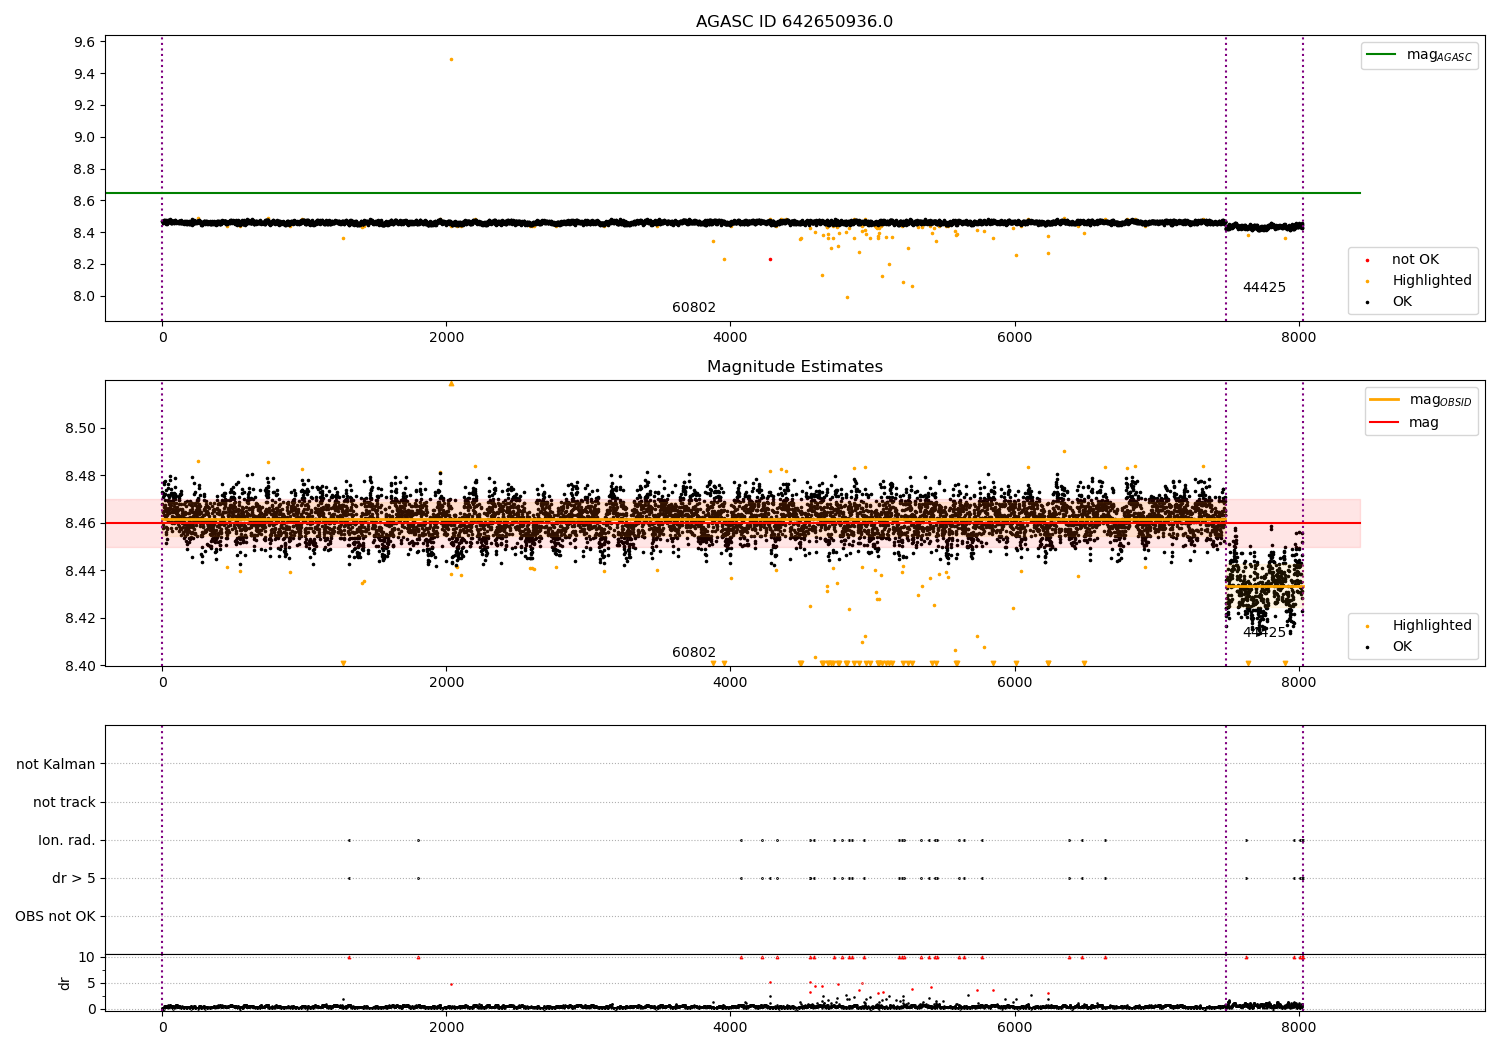The width and height of the screenshot is (1500, 1050).
Task: Click the '44425' label in the top plot
Action: pyautogui.click(x=1264, y=288)
